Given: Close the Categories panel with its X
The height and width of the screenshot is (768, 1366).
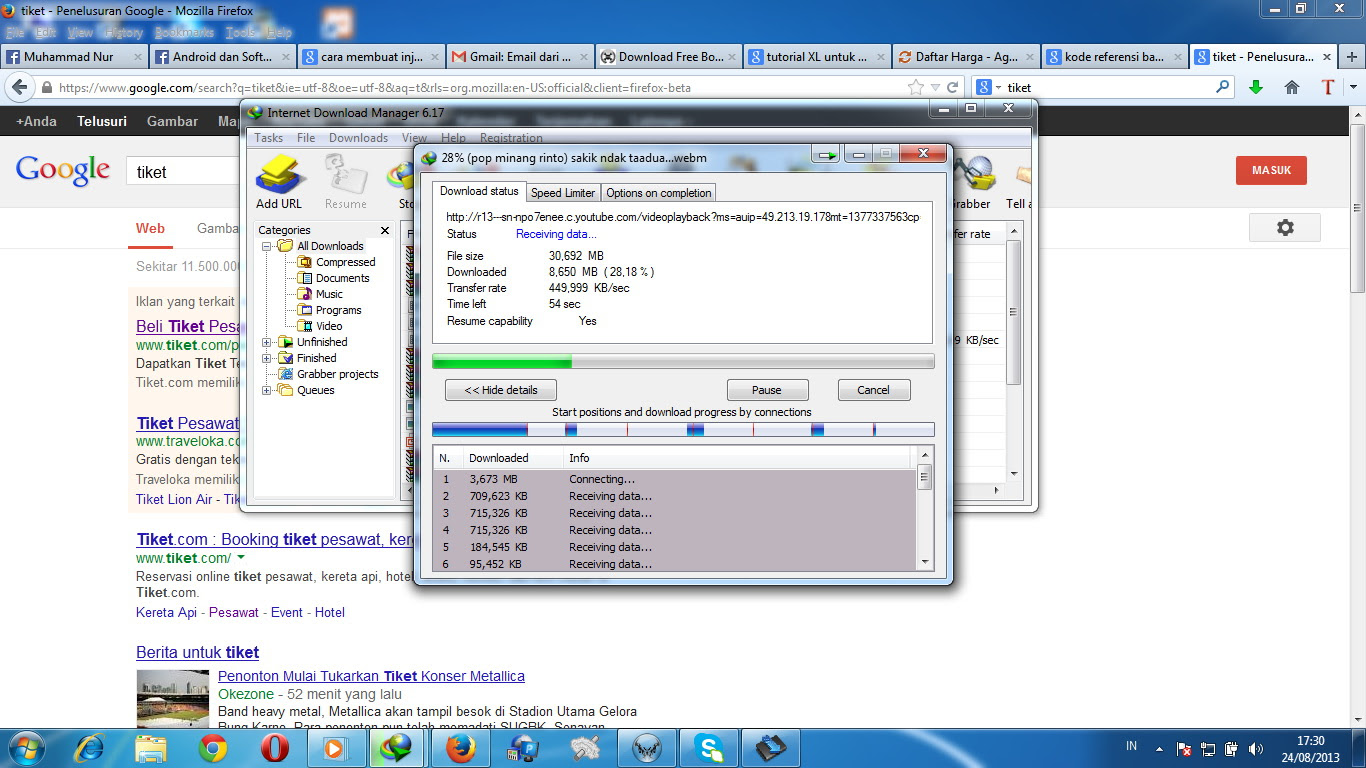Looking at the screenshot, I should (x=385, y=230).
